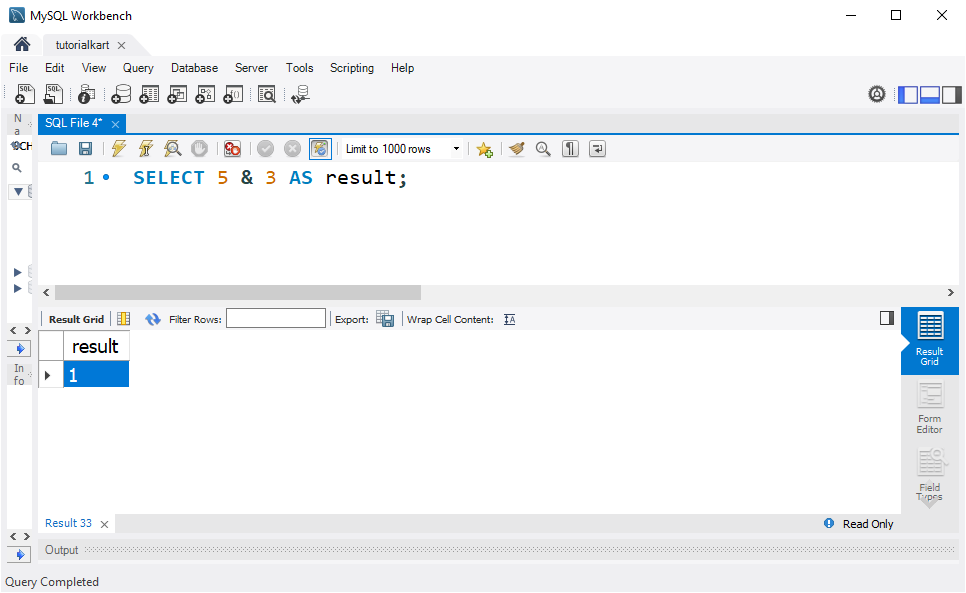966x593 pixels.
Task: Switch to Field Types view
Action: click(929, 475)
